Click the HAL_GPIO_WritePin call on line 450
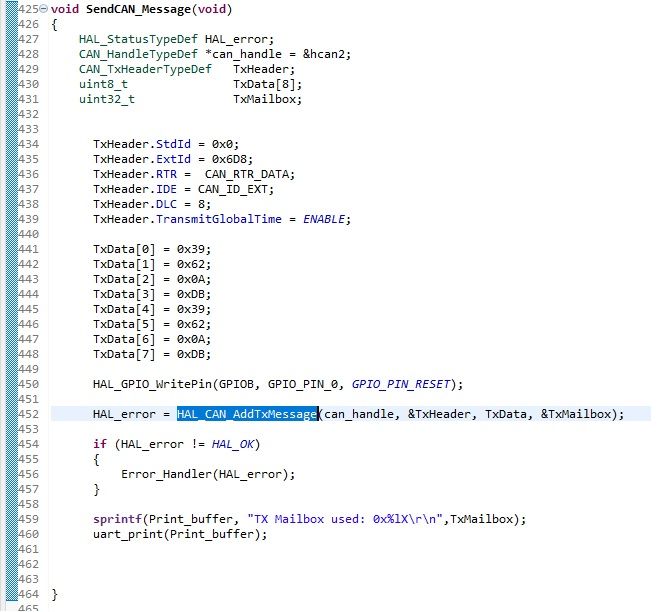The image size is (667, 612). 152,384
